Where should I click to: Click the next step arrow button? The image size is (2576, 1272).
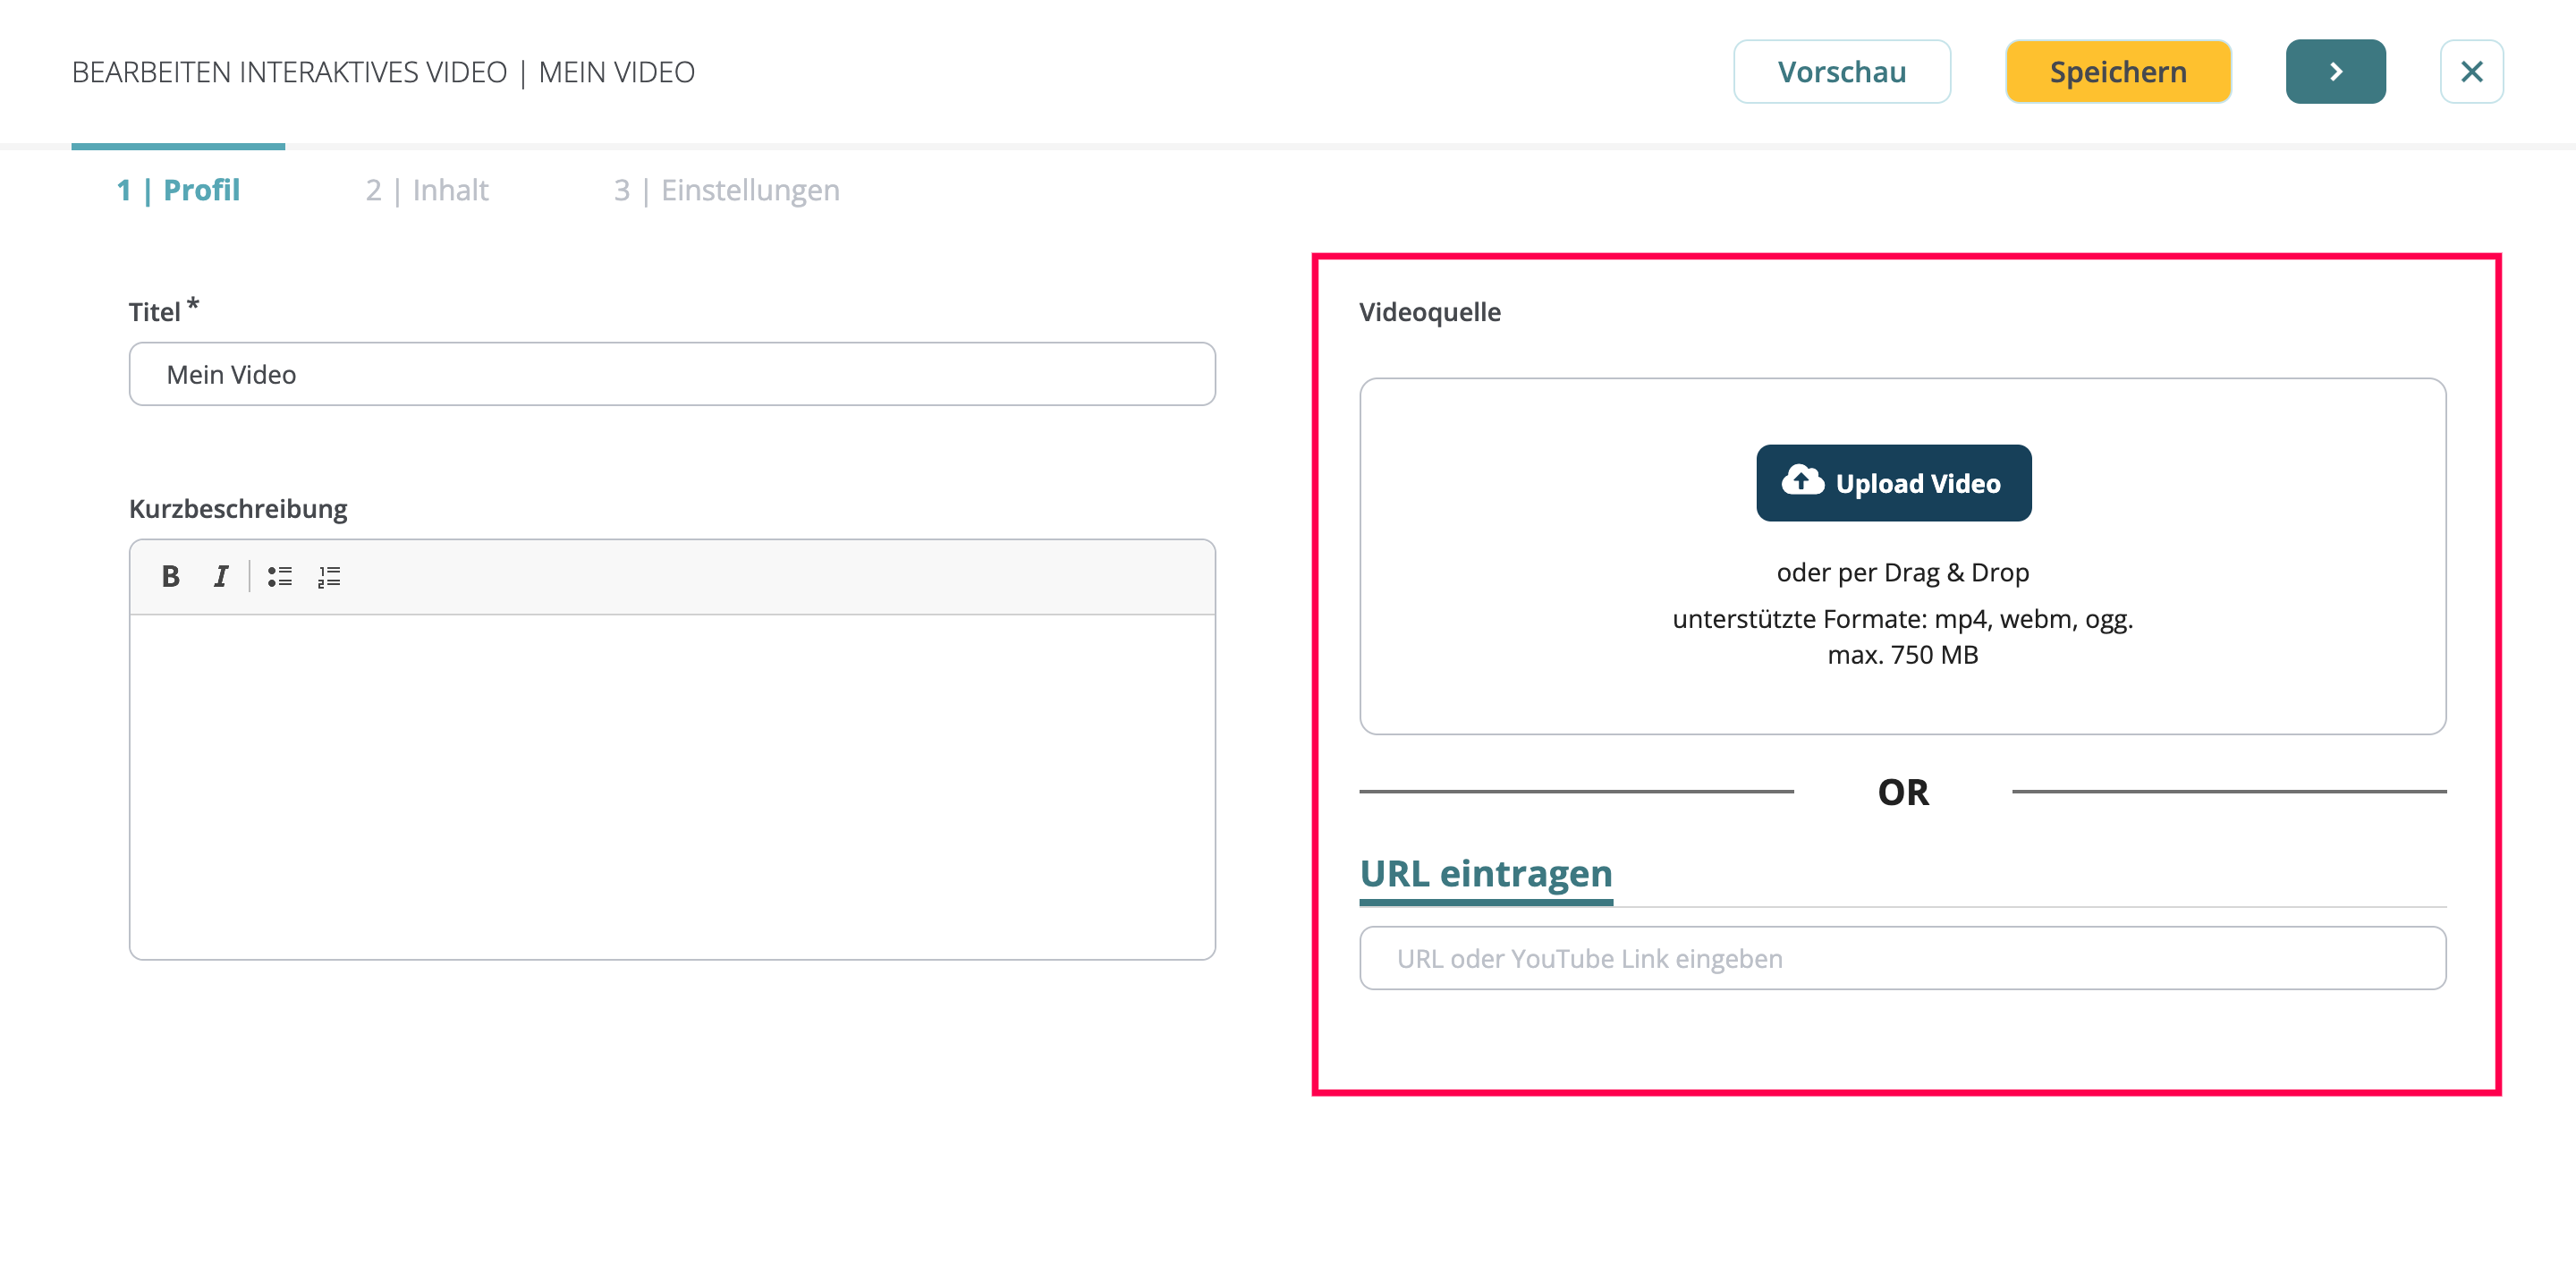coord(2335,72)
